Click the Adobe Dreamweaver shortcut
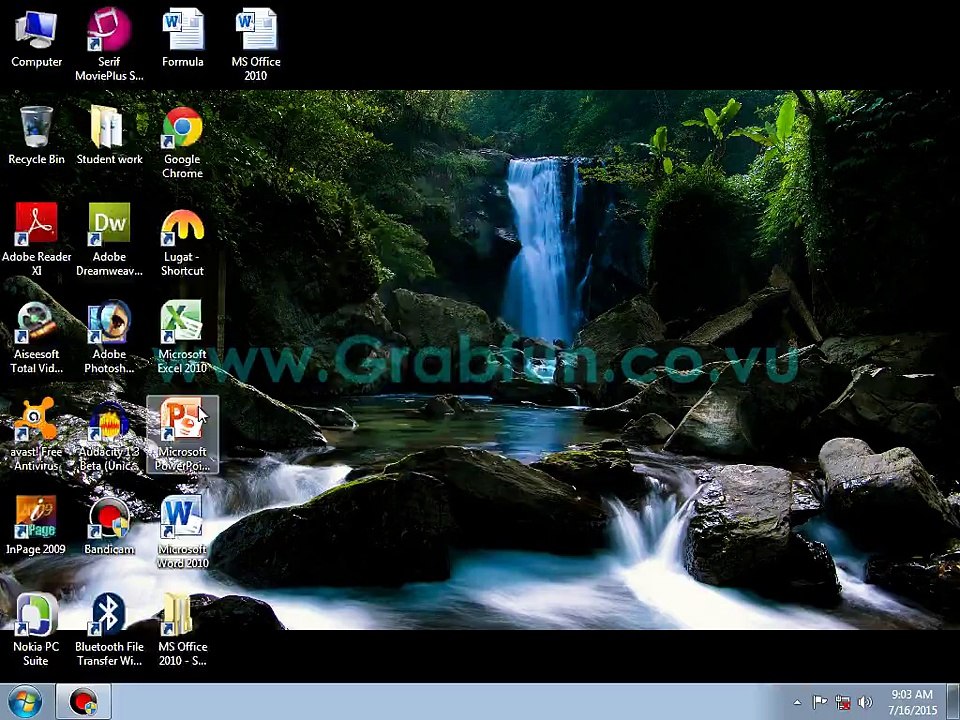 click(109, 239)
